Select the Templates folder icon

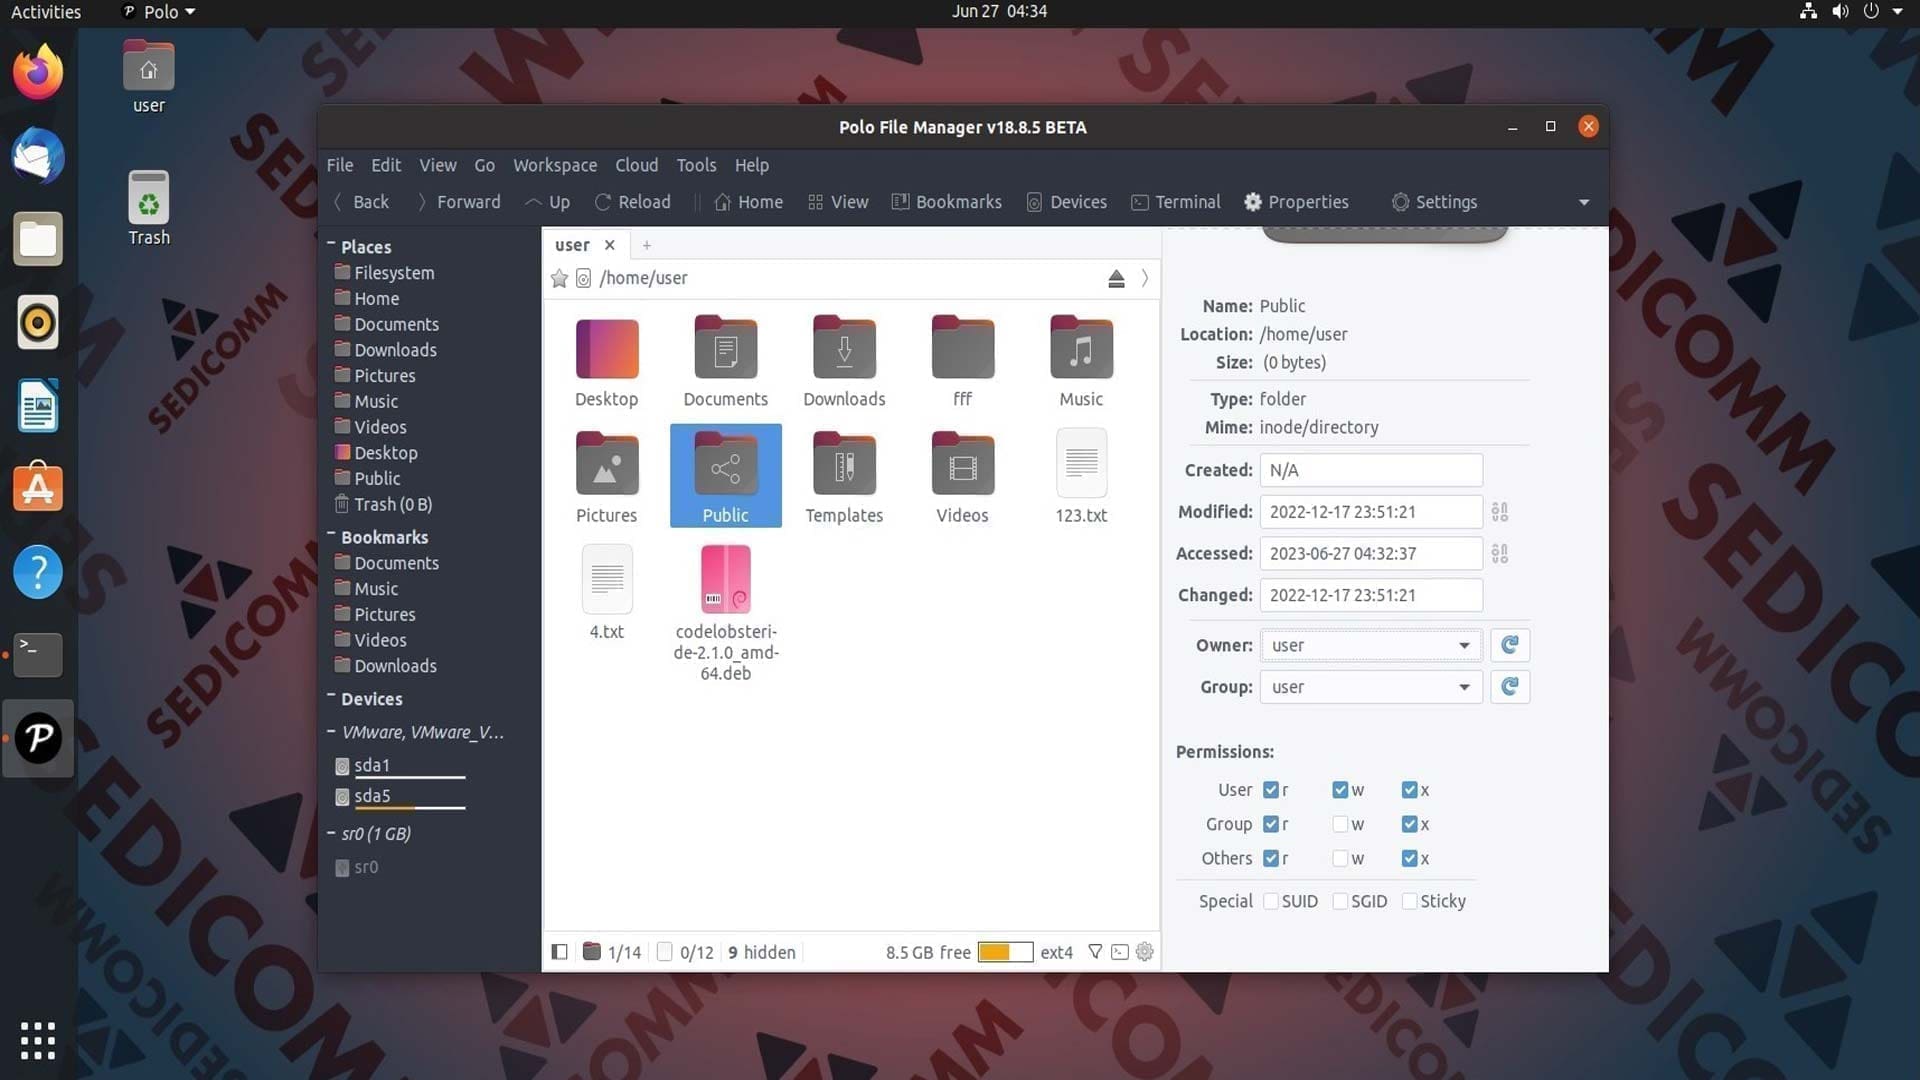[844, 464]
